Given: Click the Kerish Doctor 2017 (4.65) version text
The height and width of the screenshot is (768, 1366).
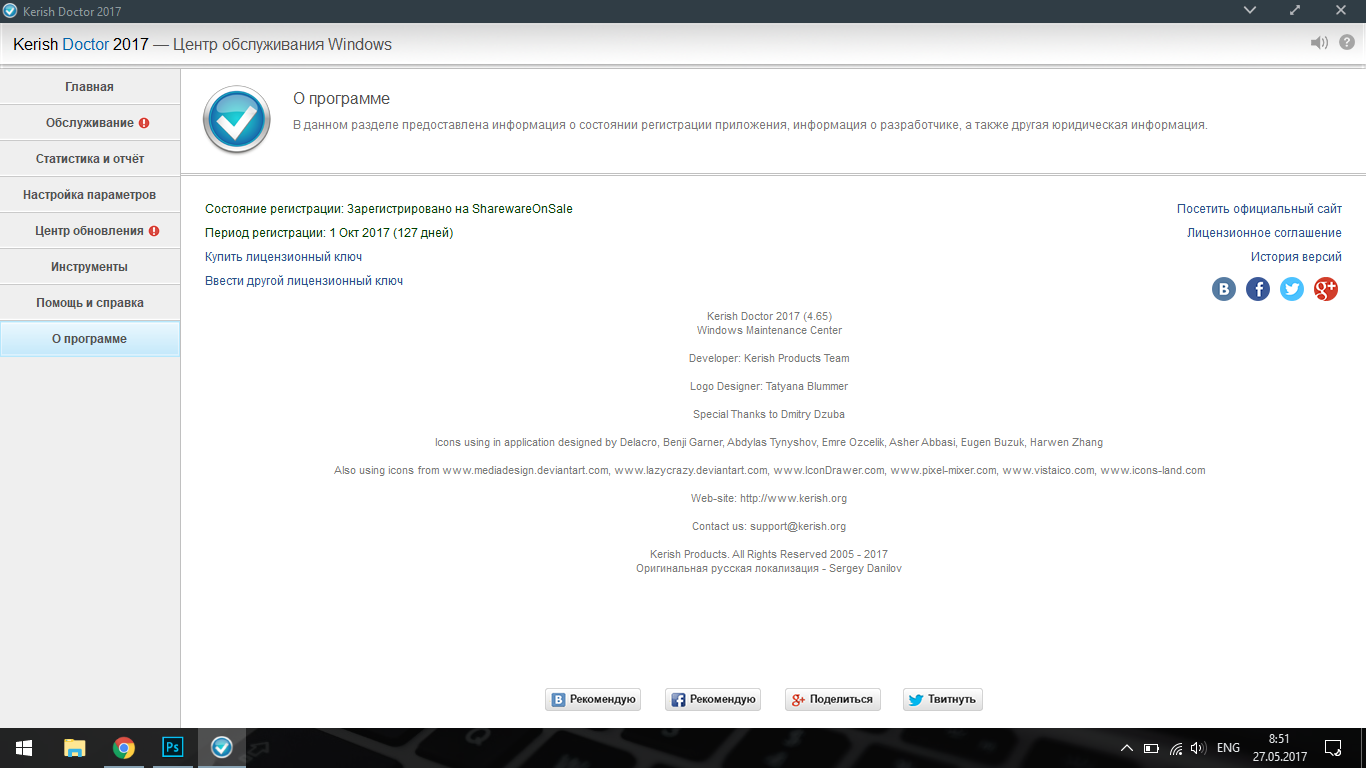Looking at the screenshot, I should (769, 316).
